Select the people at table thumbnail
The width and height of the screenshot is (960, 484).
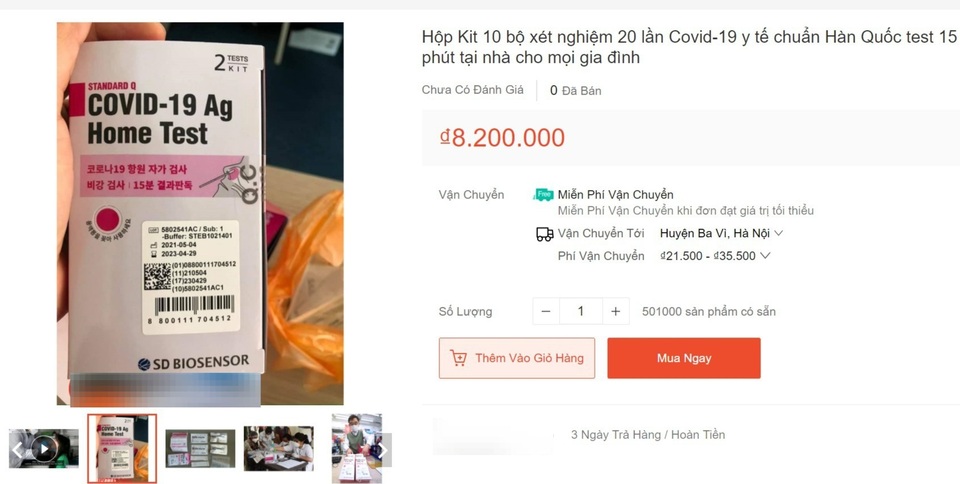click(x=279, y=449)
